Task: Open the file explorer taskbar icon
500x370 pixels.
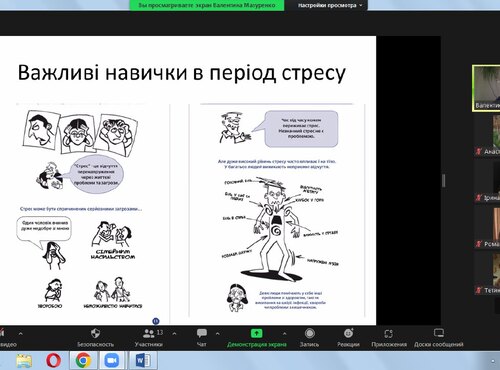Action: pyautogui.click(x=24, y=360)
